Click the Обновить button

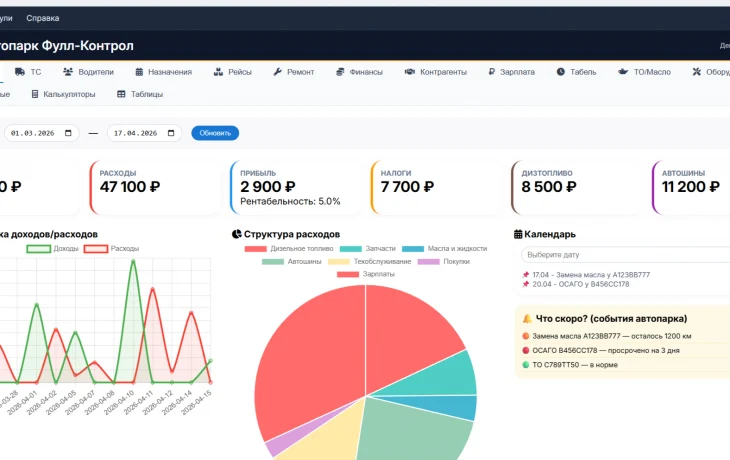click(x=215, y=133)
